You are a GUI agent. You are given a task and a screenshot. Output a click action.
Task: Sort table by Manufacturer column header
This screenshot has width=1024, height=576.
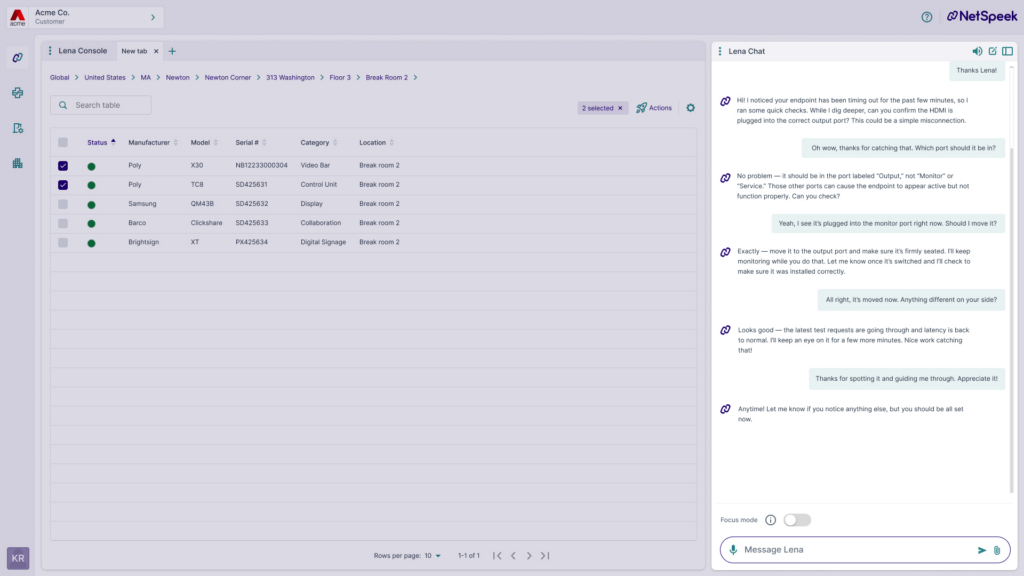click(149, 143)
